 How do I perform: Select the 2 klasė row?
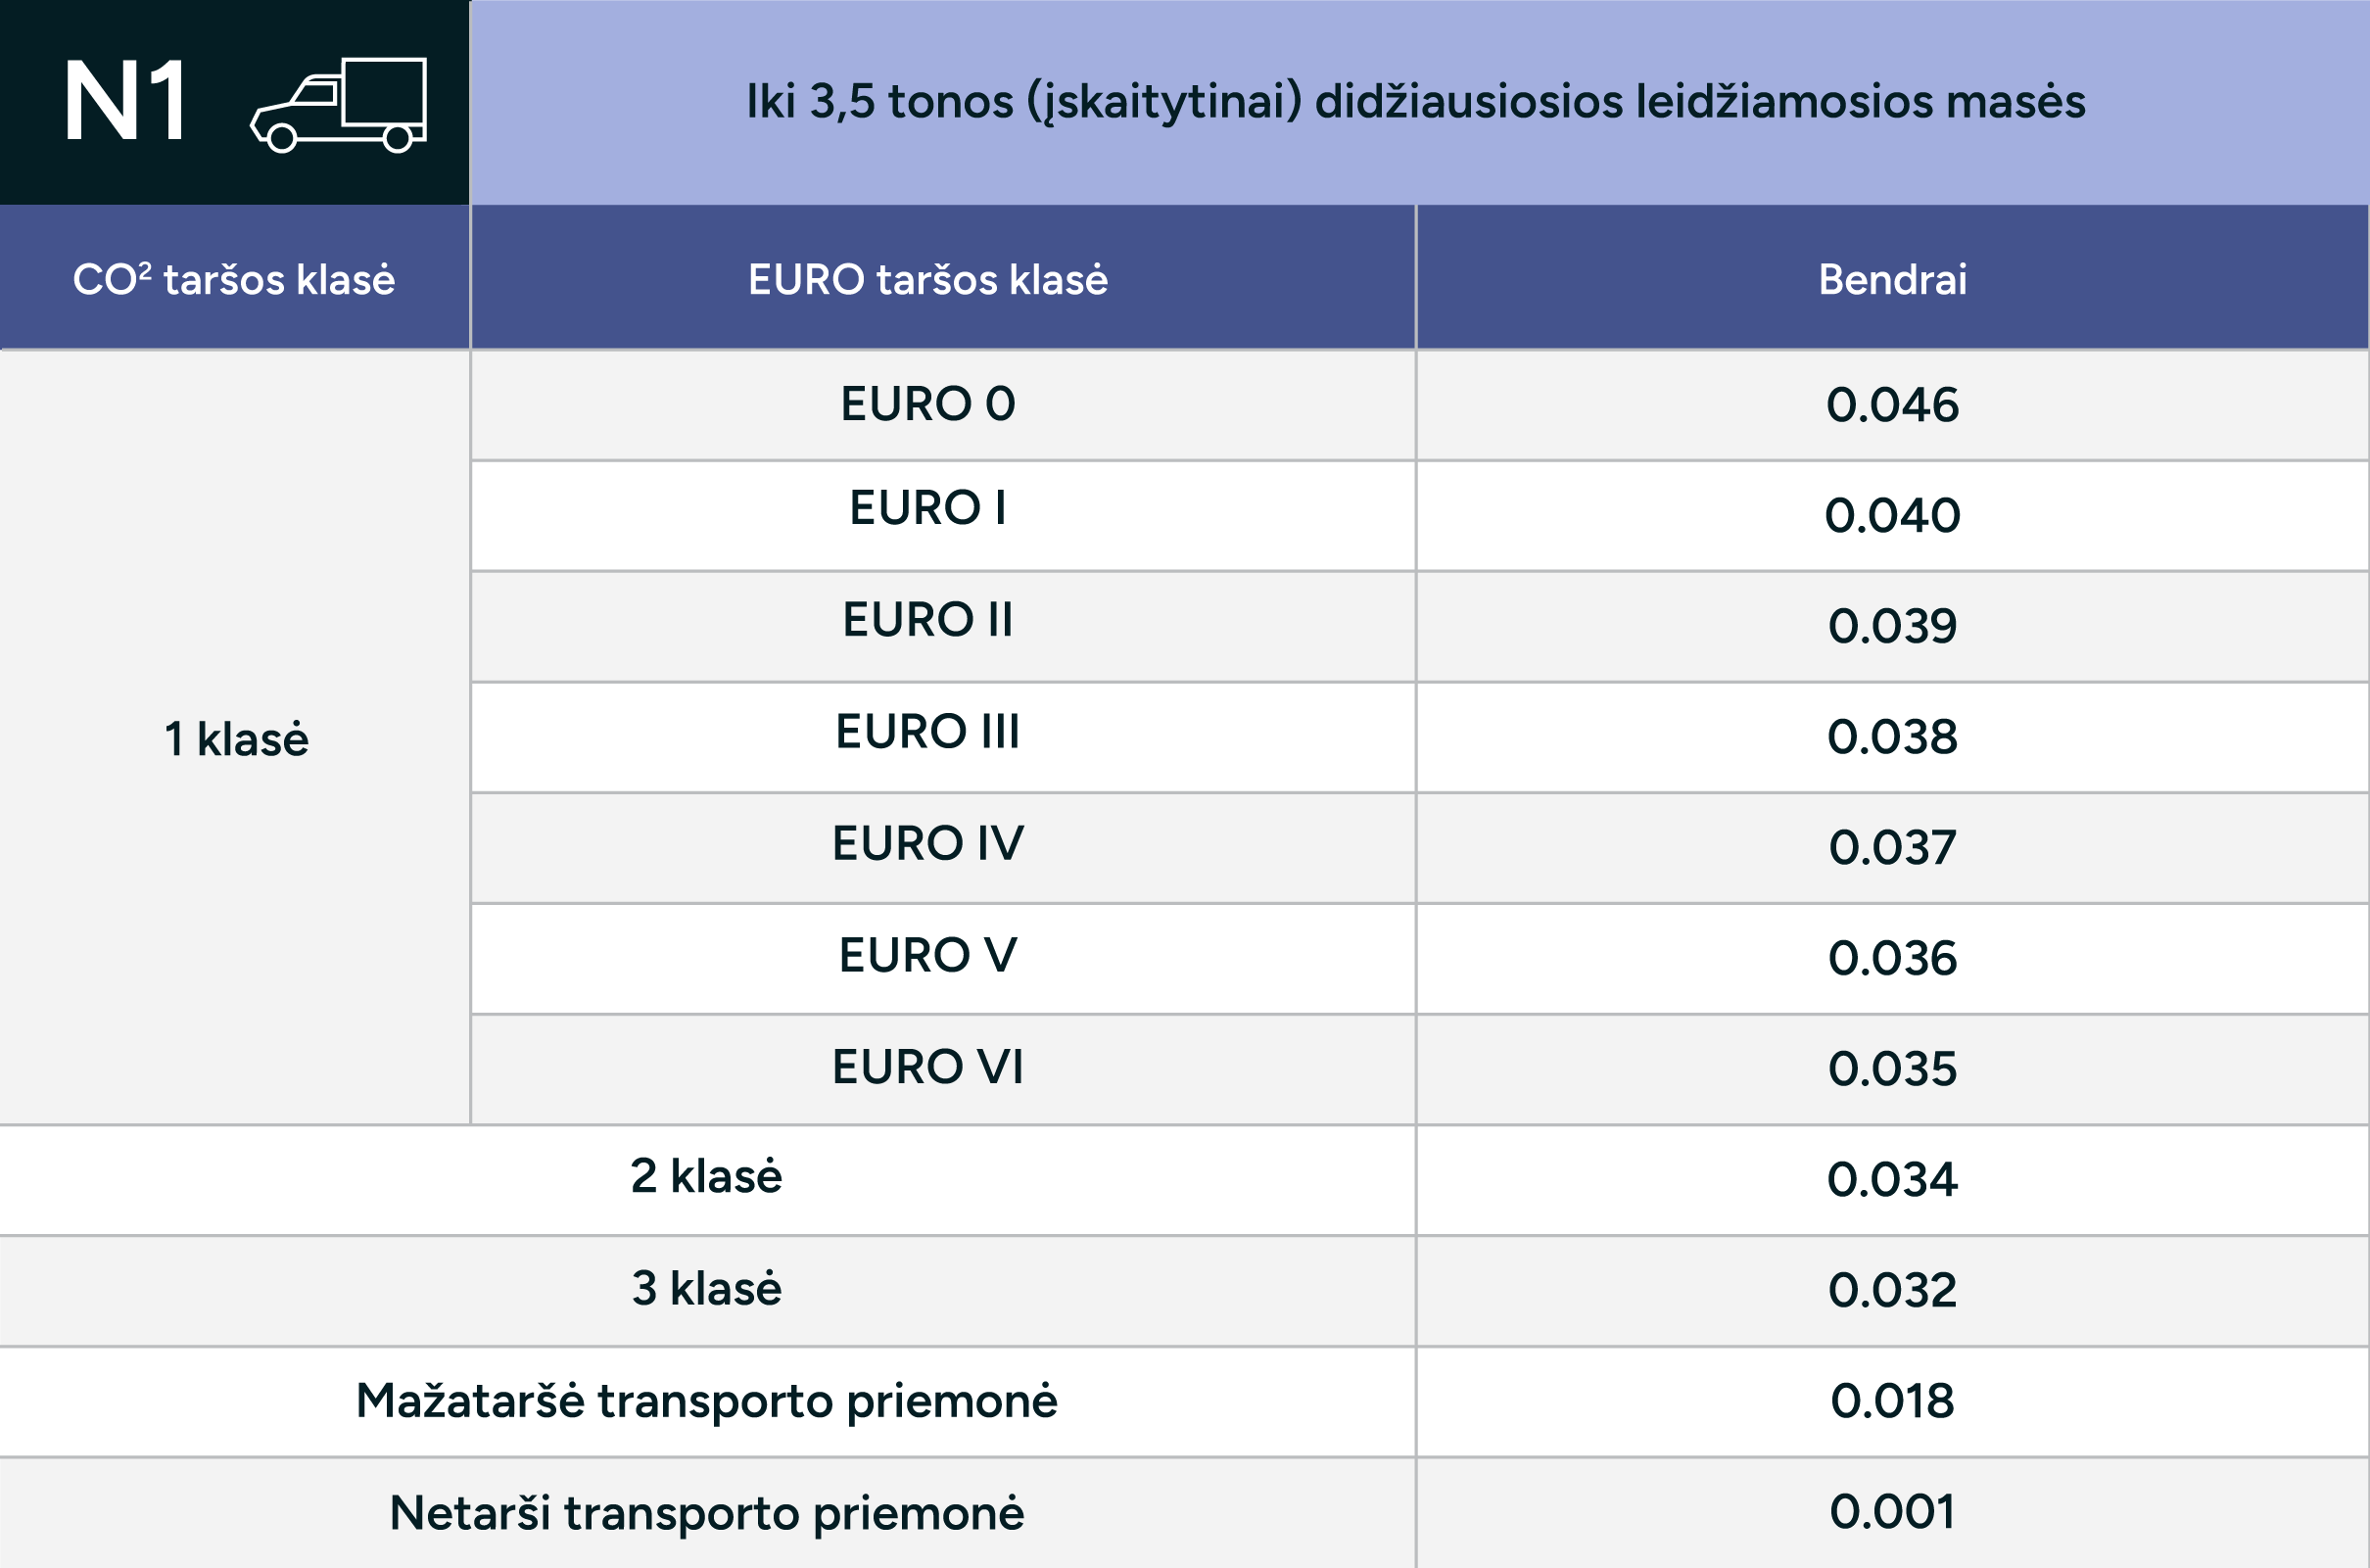coord(1185,1180)
